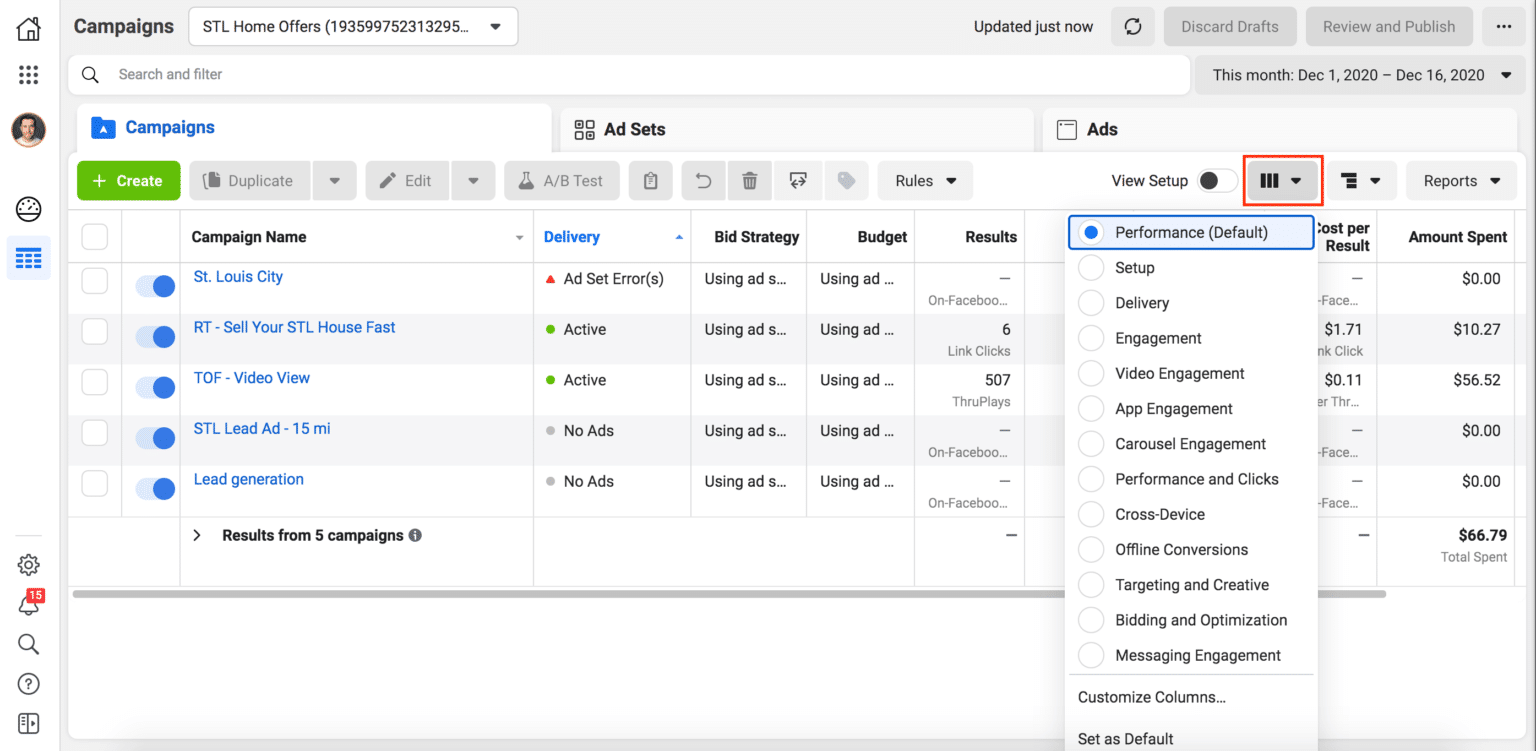Open Ads Manager notifications bell
Screen dimensions: 1536x751
[x=28, y=604]
